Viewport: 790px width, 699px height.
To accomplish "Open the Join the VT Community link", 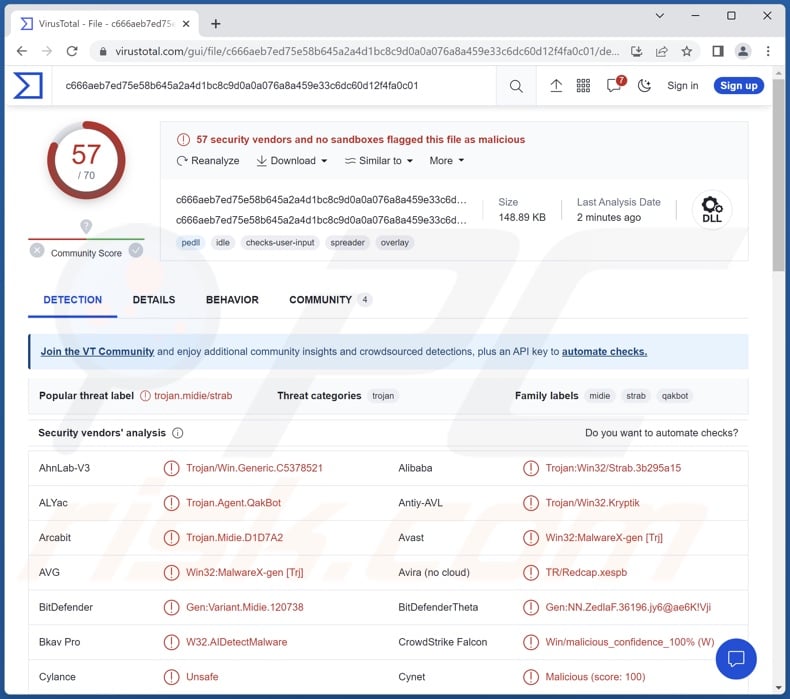I will tap(97, 352).
